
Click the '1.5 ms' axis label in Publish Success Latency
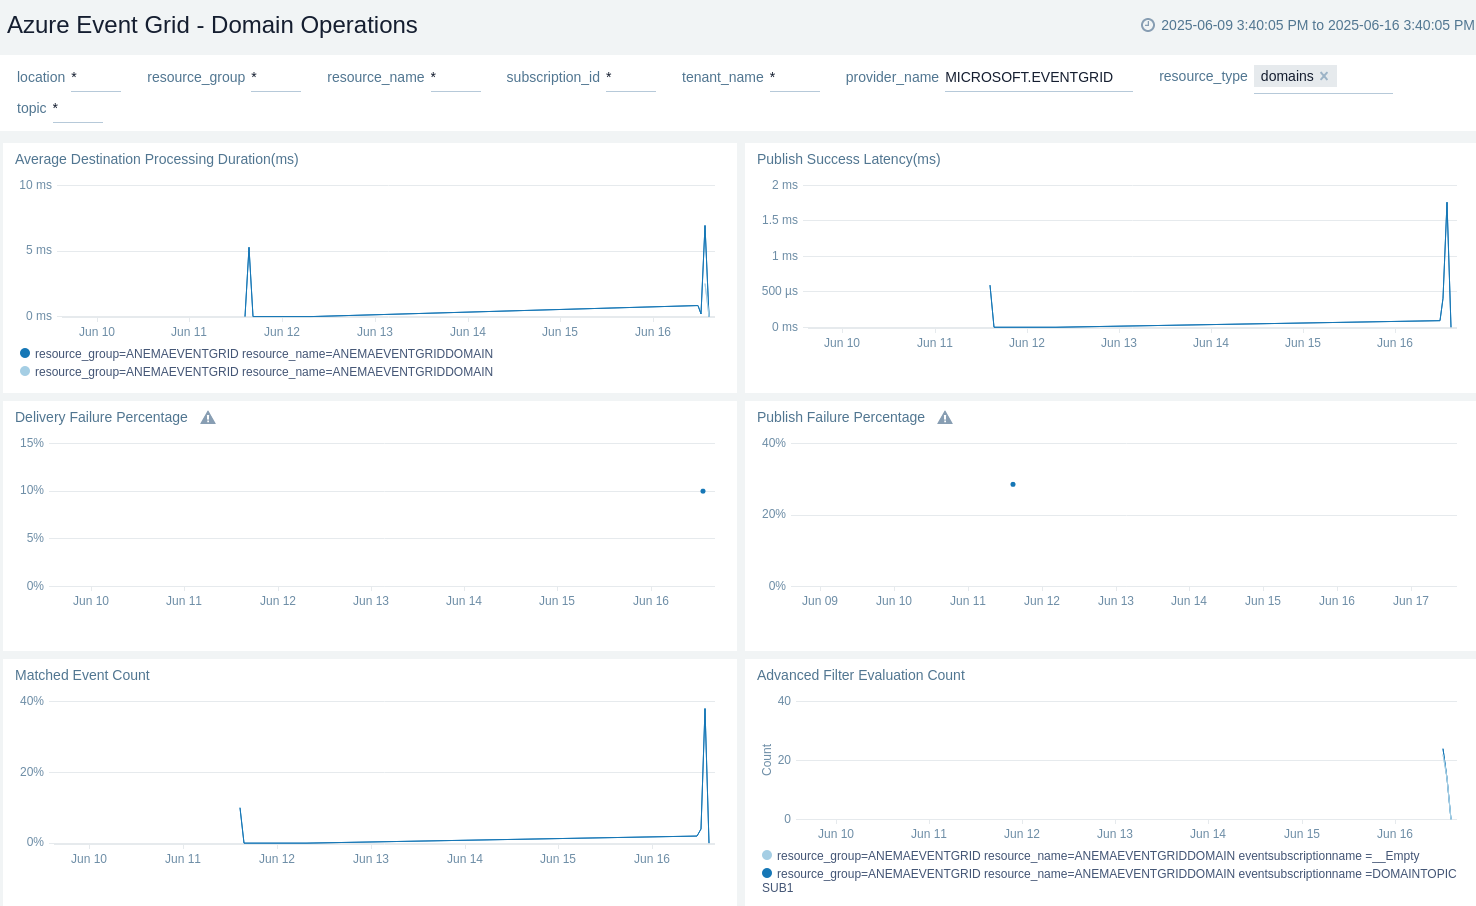click(x=780, y=220)
